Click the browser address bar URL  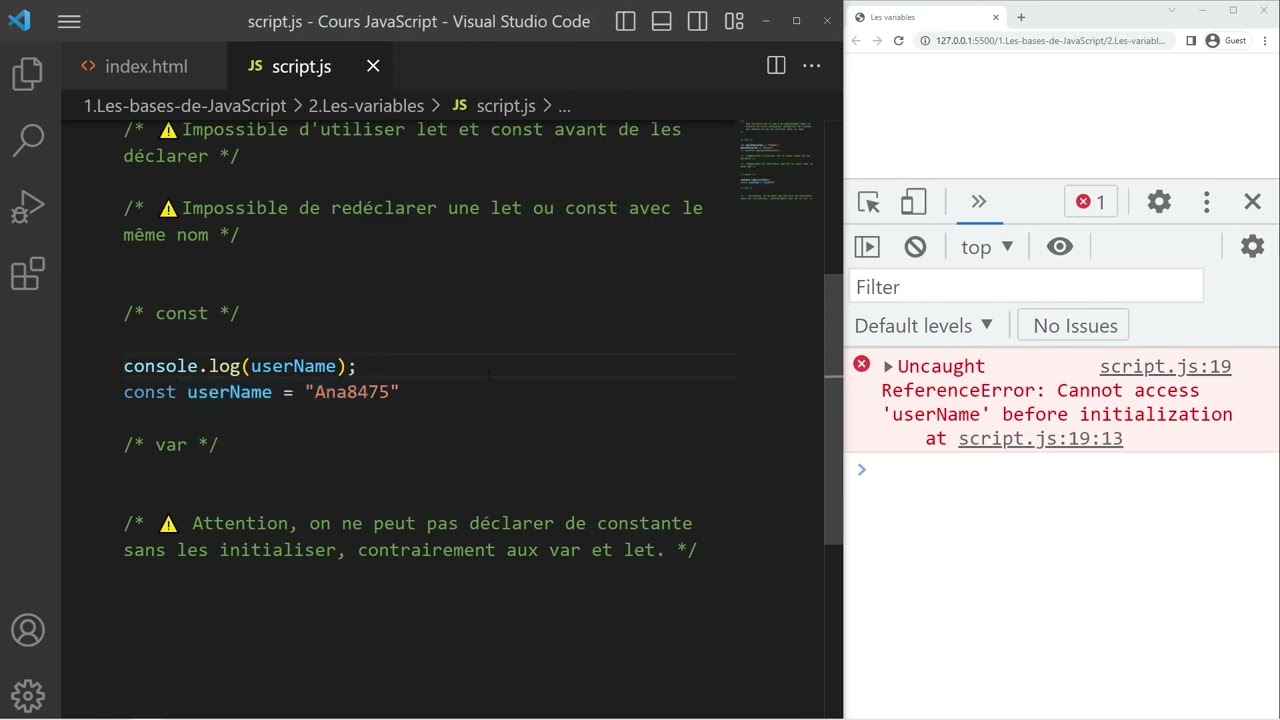[x=1050, y=41]
